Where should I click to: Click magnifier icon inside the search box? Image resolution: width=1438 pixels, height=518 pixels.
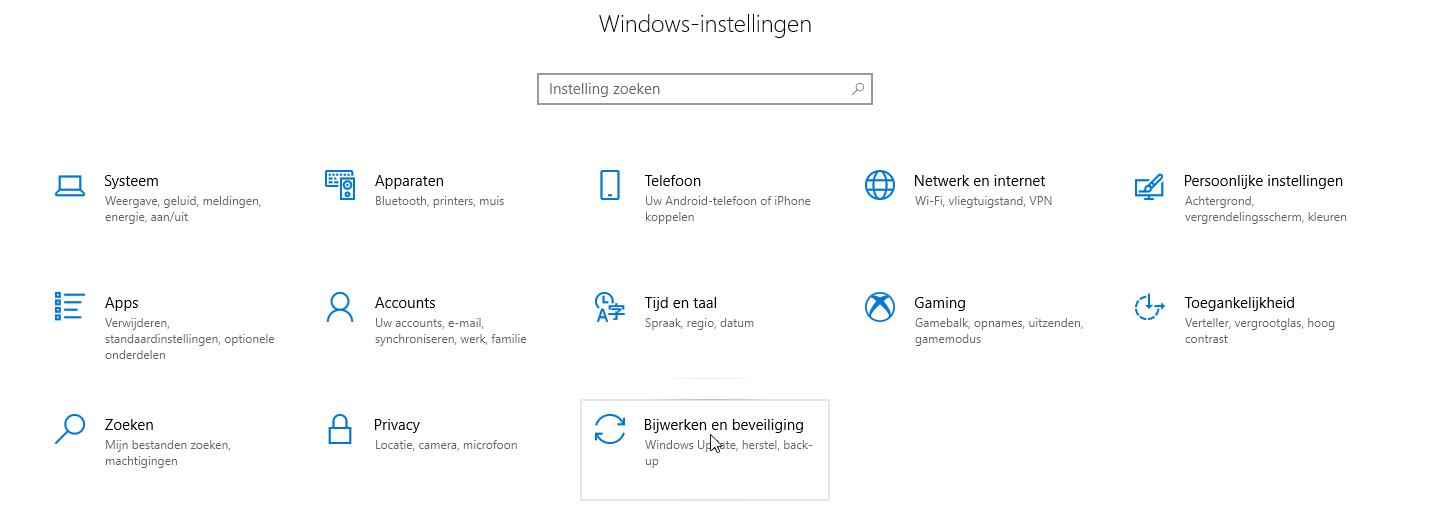pyautogui.click(x=857, y=89)
